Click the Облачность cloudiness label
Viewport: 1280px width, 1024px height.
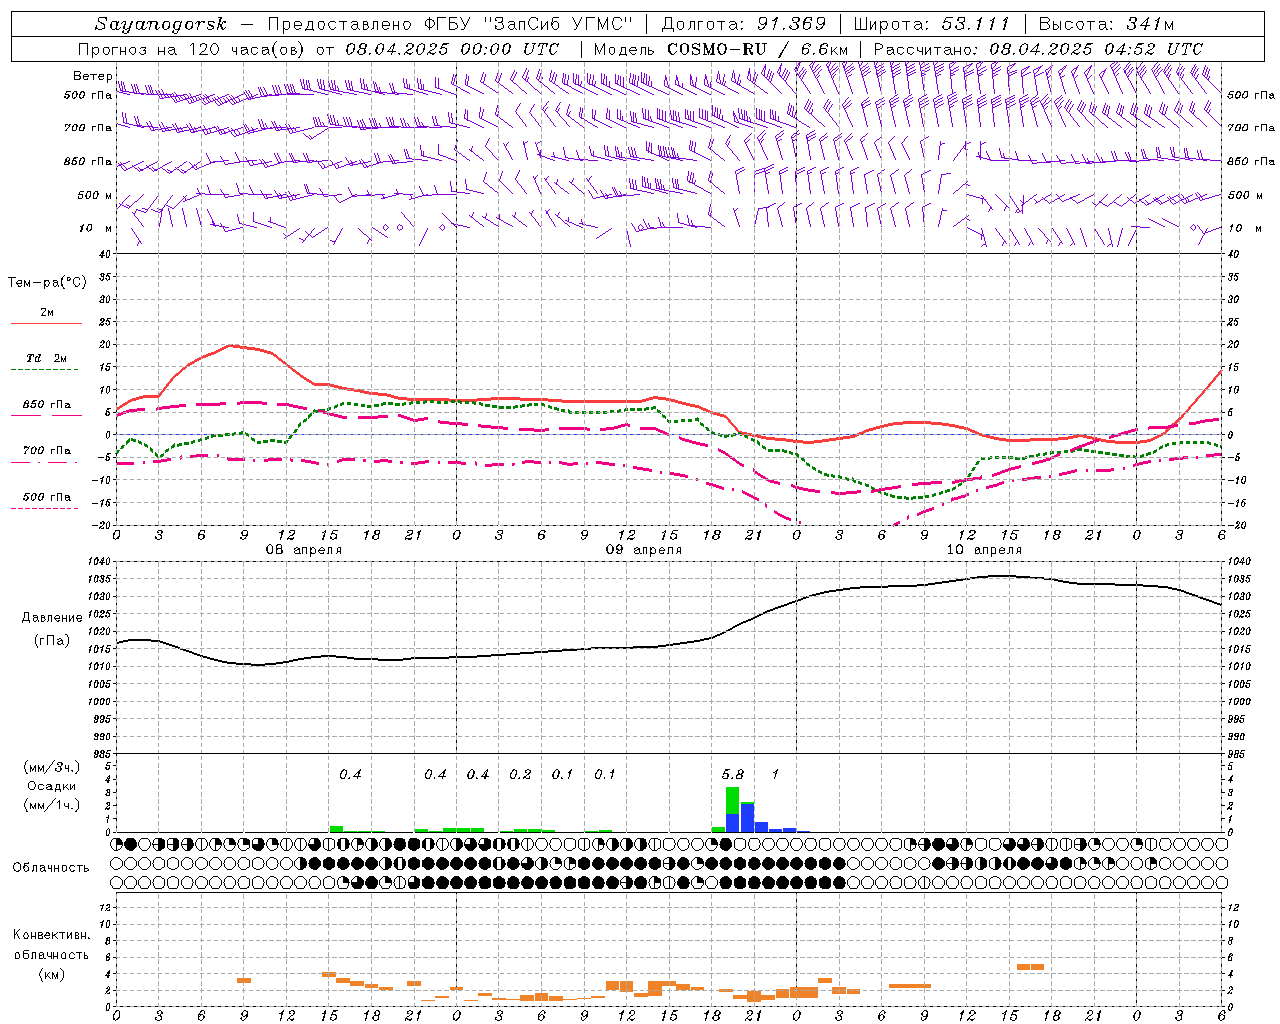[50, 867]
